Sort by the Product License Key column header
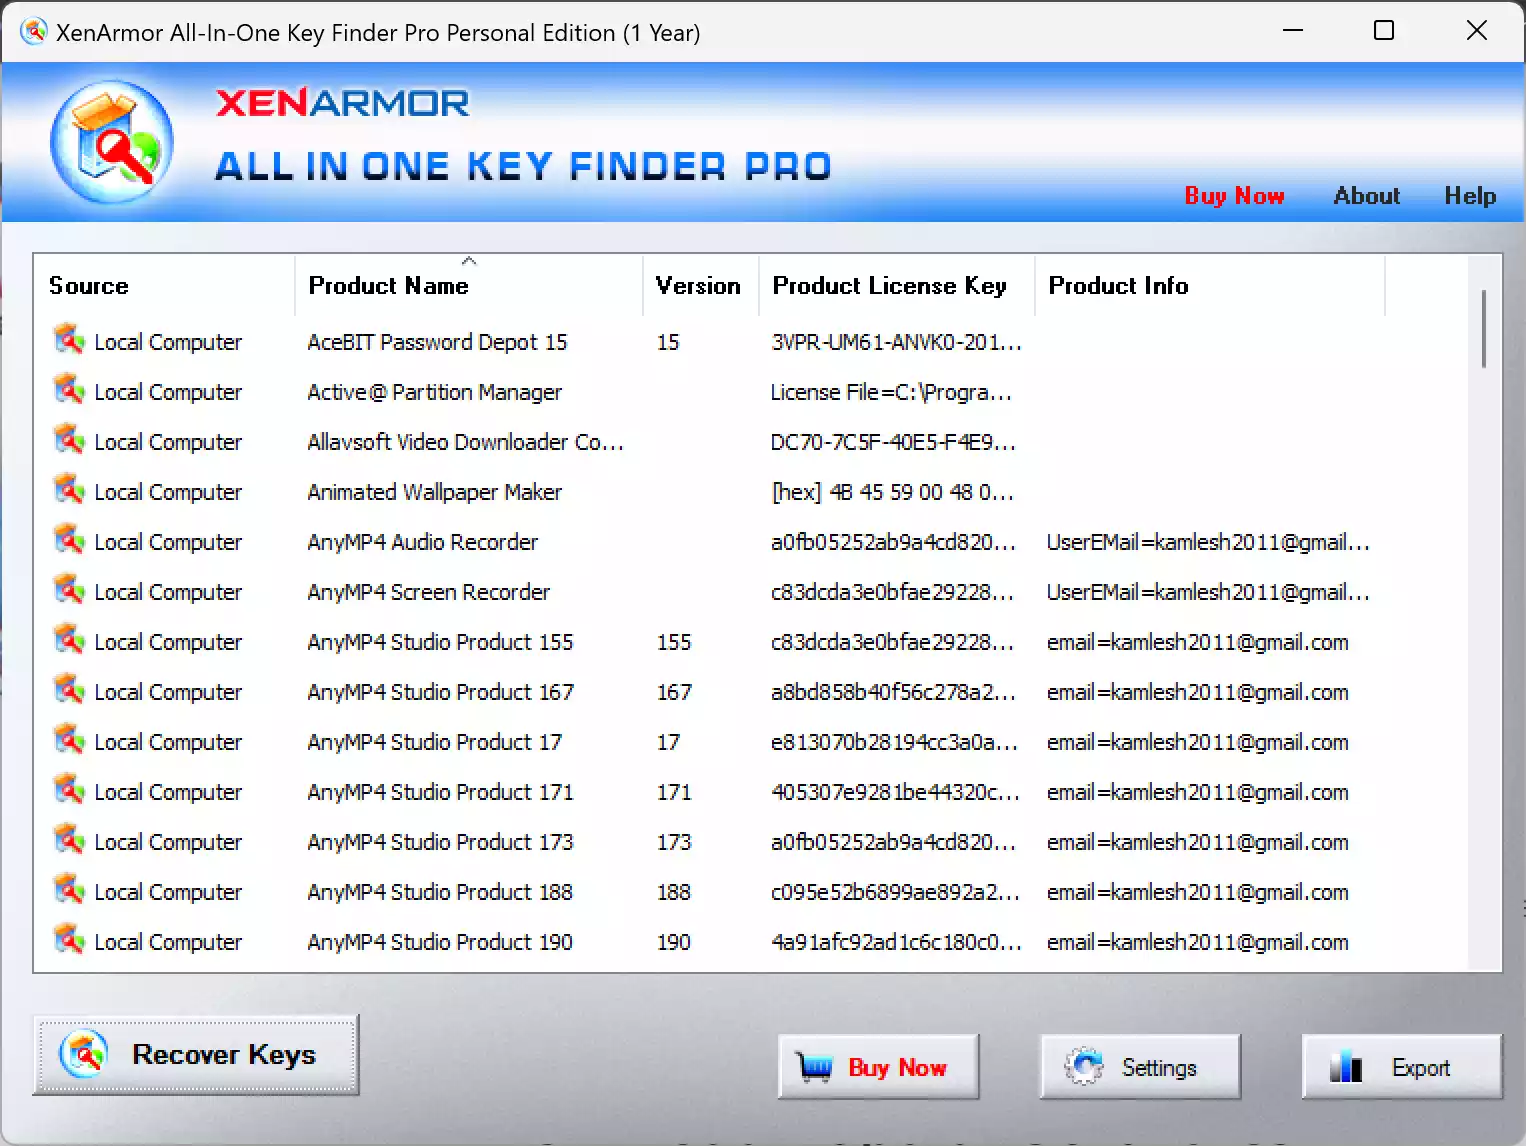Screen dimensions: 1526x1146 pyautogui.click(x=897, y=286)
